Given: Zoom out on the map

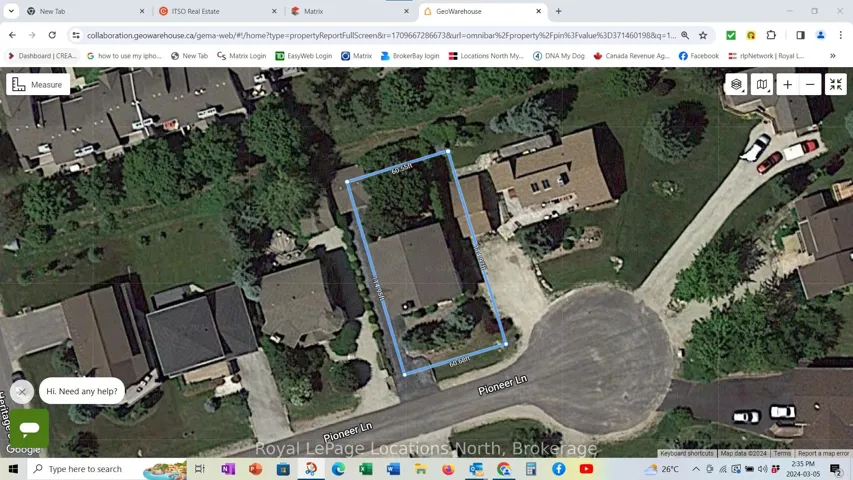Looking at the screenshot, I should click(811, 85).
